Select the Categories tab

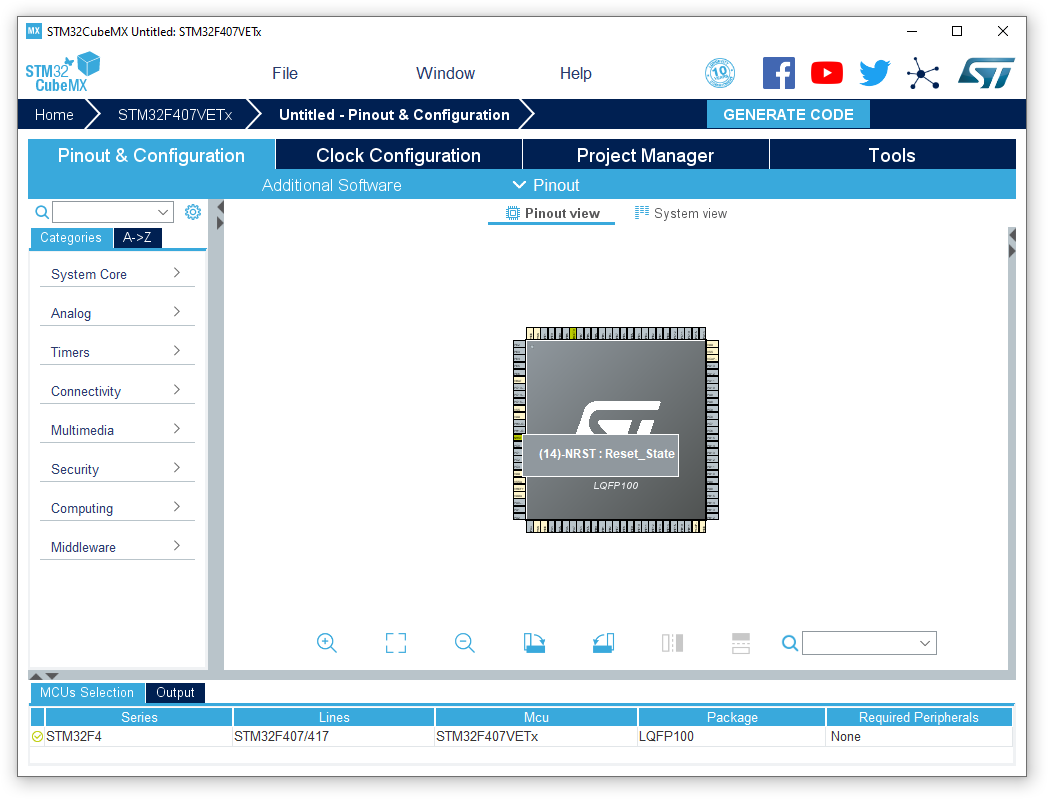[71, 237]
